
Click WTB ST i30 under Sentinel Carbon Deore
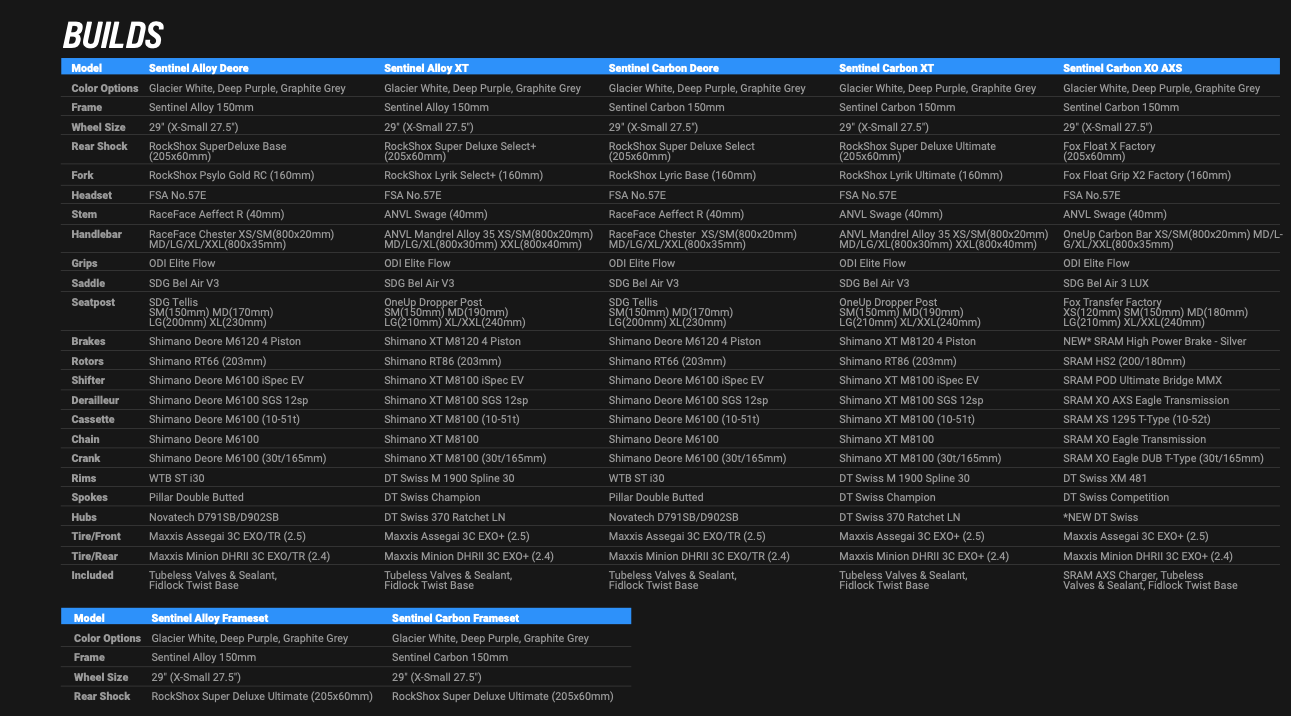(x=636, y=478)
